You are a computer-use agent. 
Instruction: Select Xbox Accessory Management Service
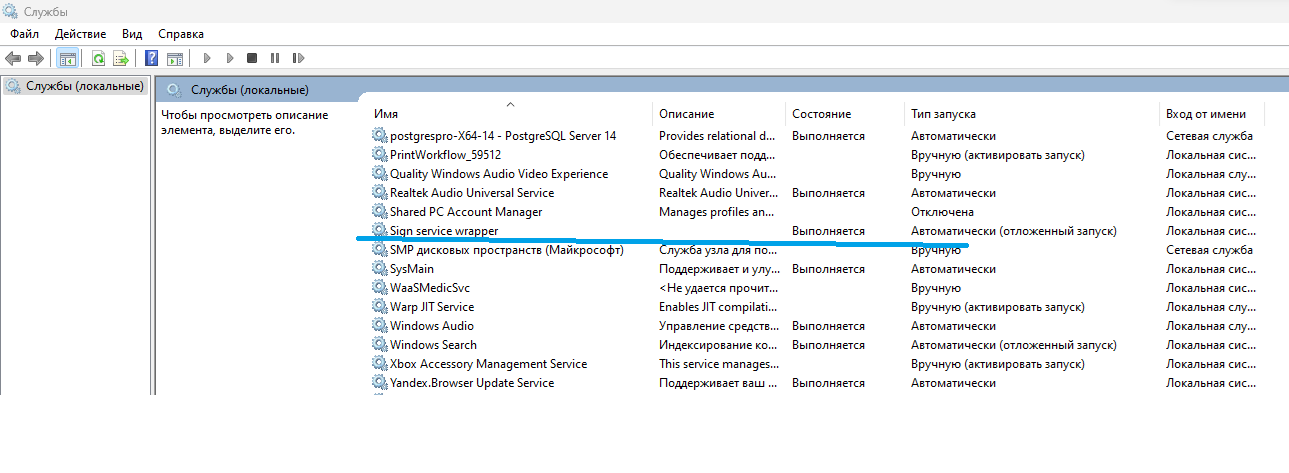(489, 364)
